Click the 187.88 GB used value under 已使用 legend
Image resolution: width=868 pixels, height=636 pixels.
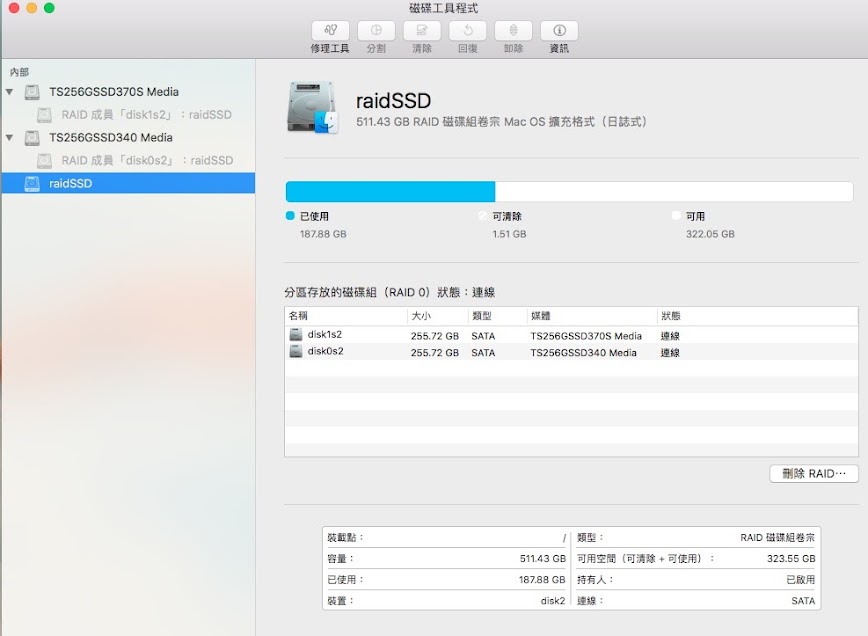[x=323, y=234]
